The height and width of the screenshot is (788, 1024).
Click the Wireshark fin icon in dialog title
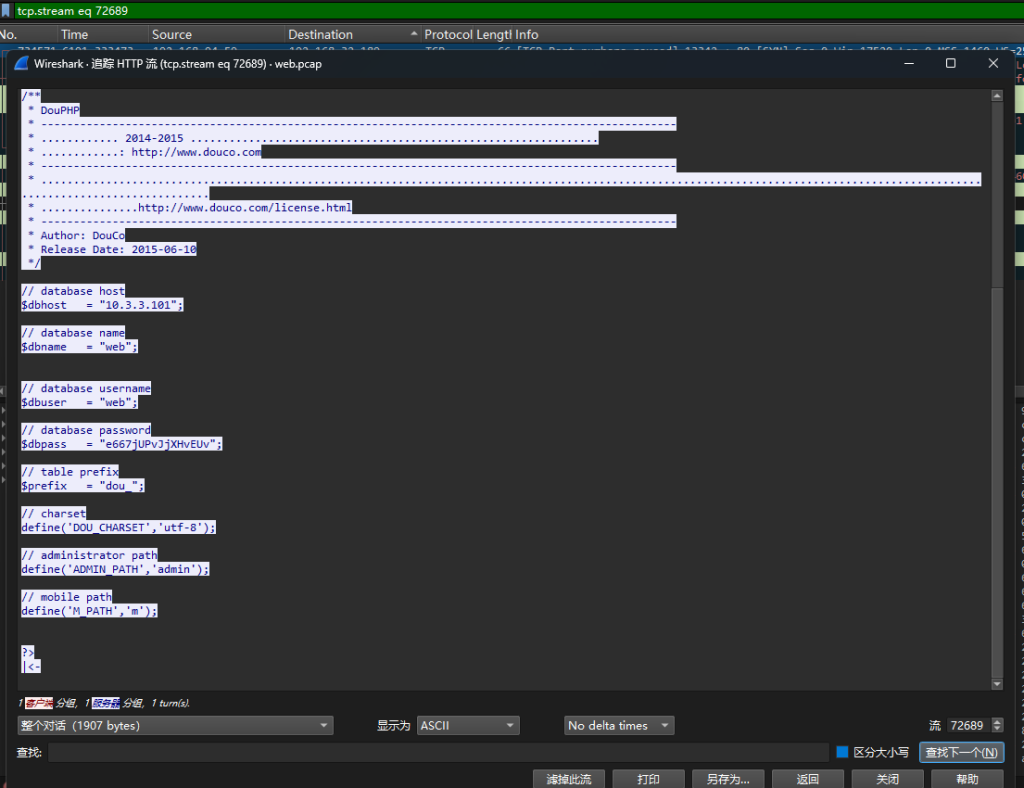click(x=21, y=63)
